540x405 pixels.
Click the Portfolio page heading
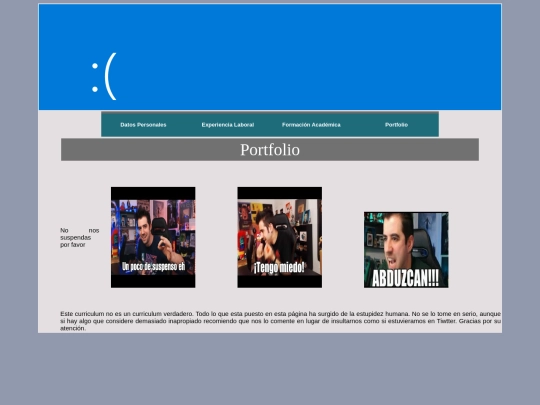pos(270,149)
